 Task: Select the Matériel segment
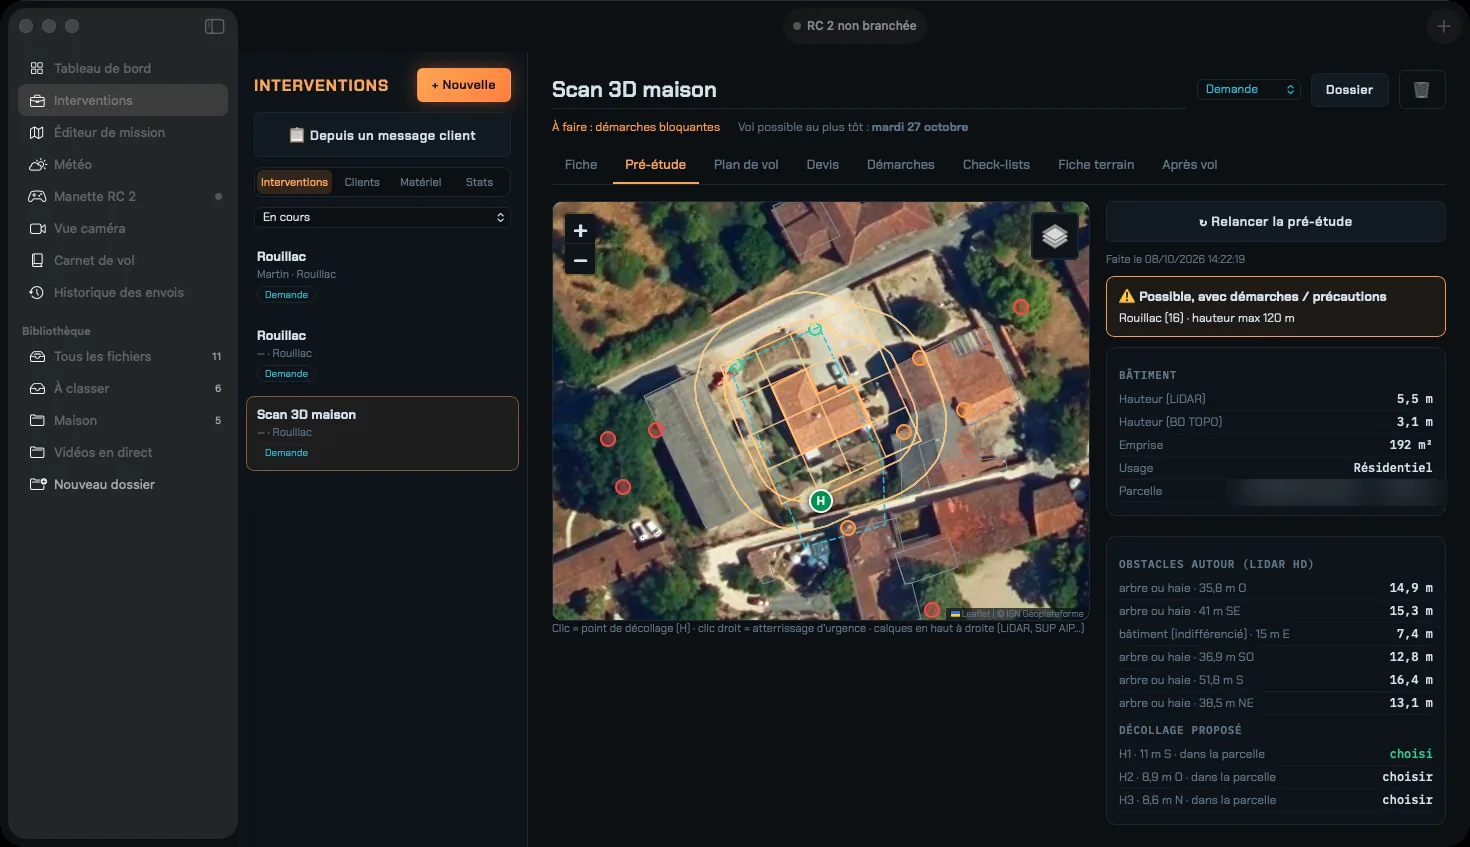point(421,182)
